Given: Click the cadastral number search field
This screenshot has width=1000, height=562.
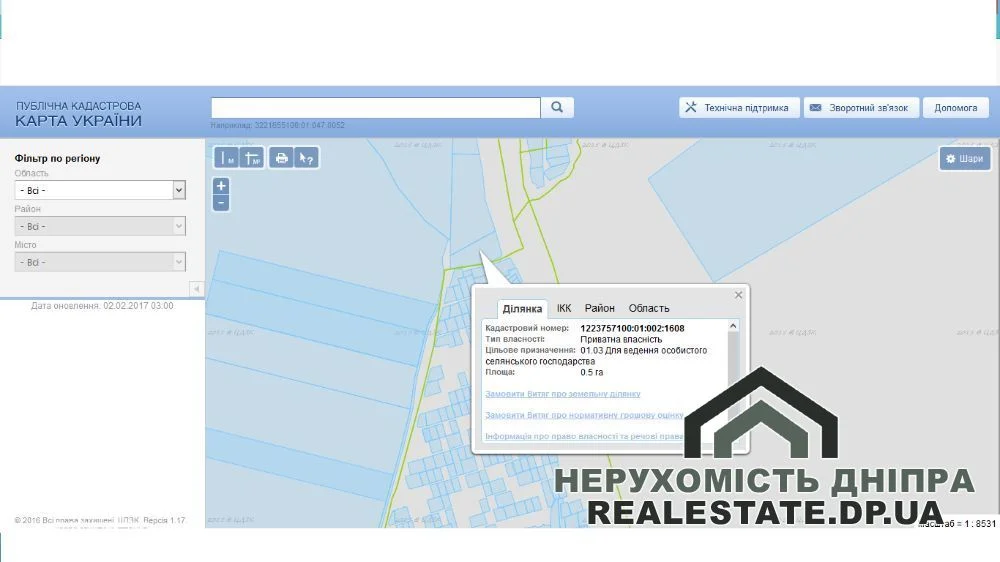Looking at the screenshot, I should point(376,107).
